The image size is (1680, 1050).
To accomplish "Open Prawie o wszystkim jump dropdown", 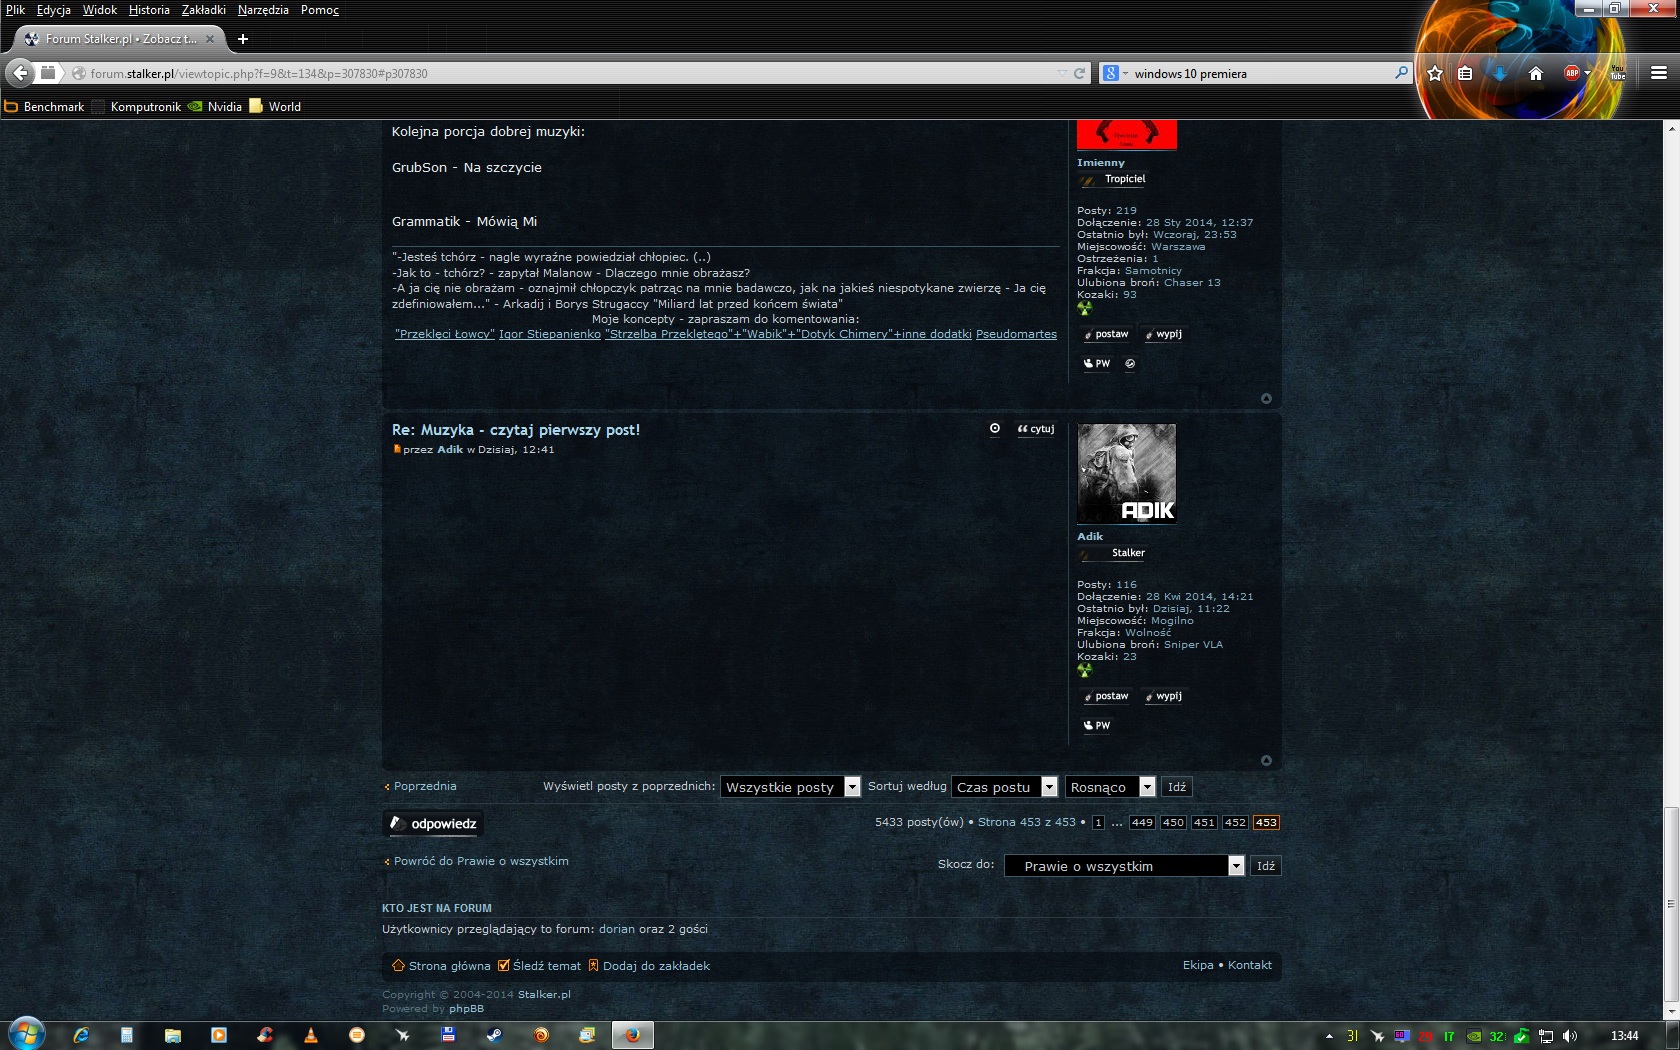I will pyautogui.click(x=1124, y=866).
